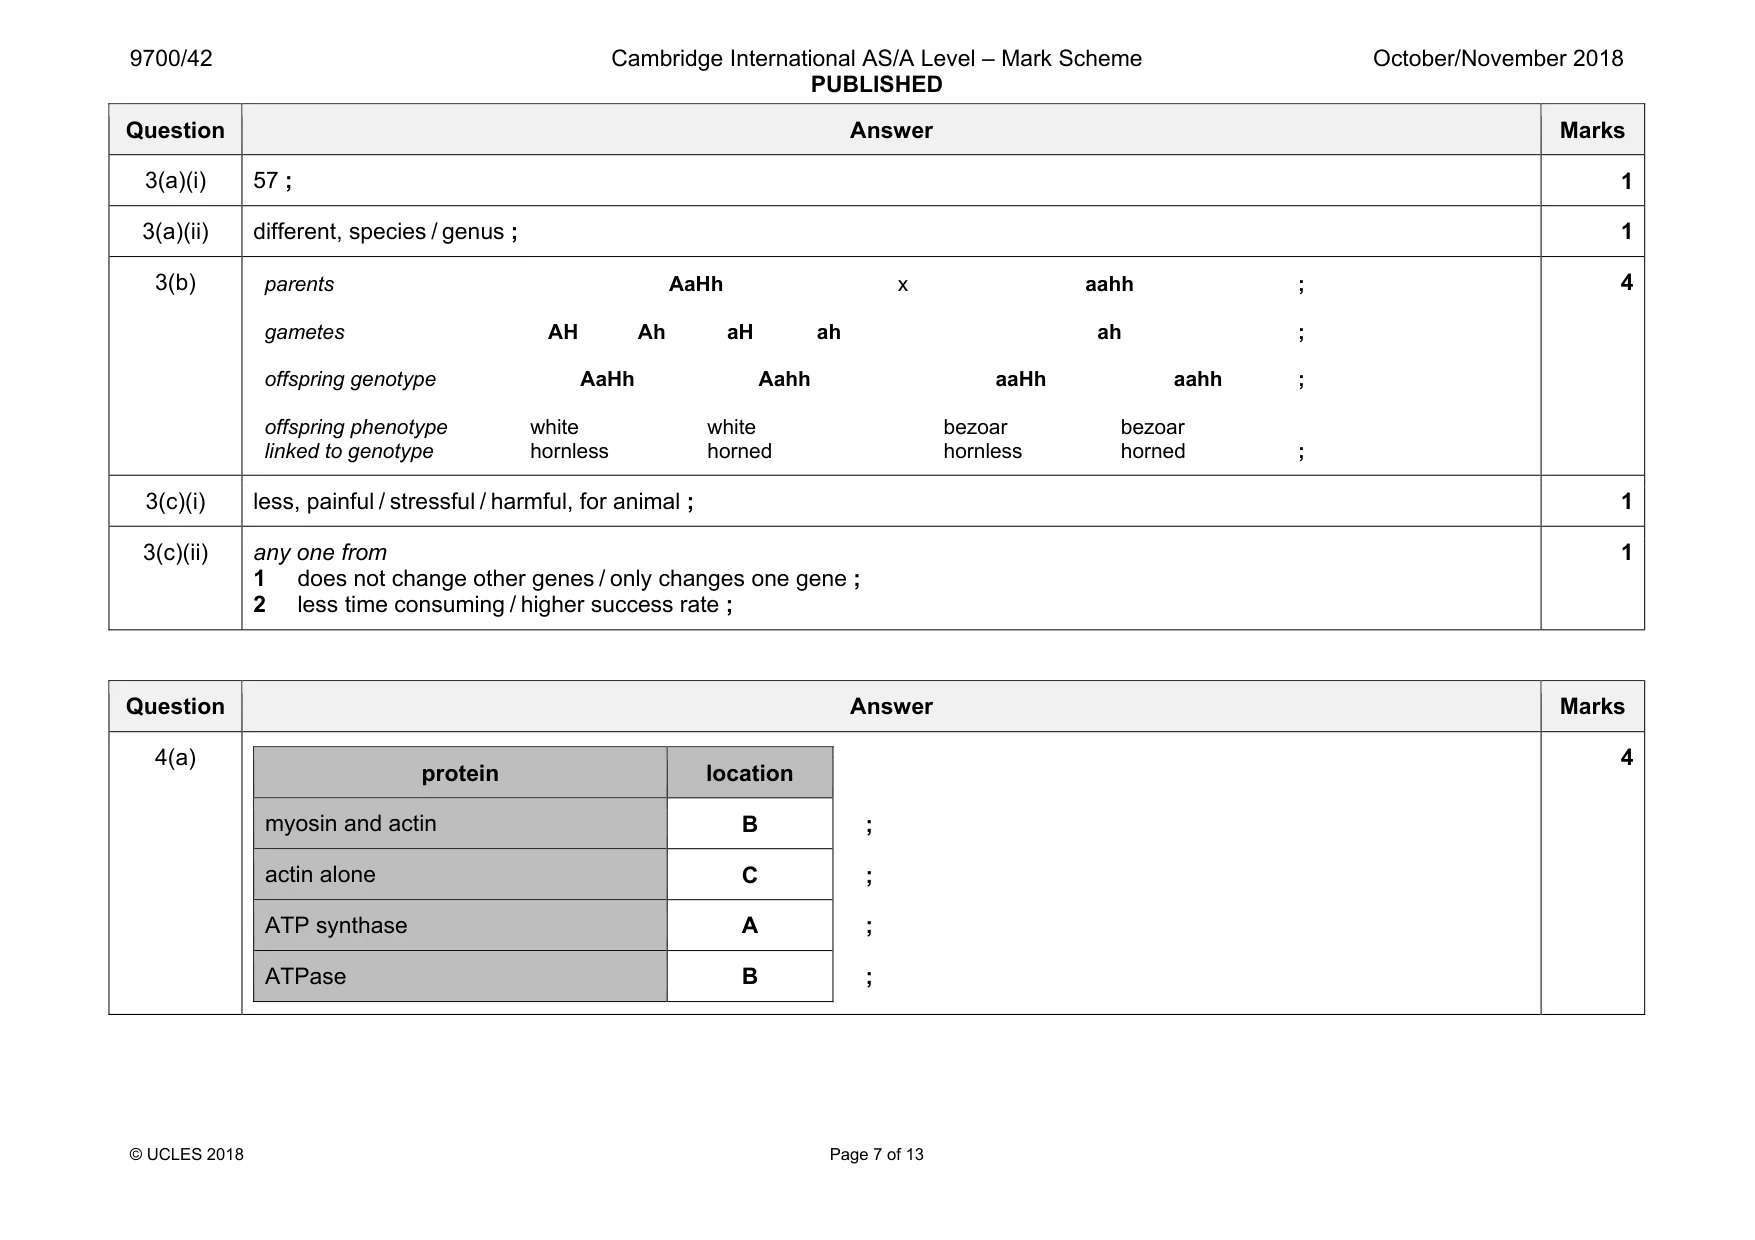Select 'less time consuming' point
Screen dimensions: 1755x1240
tap(401, 605)
